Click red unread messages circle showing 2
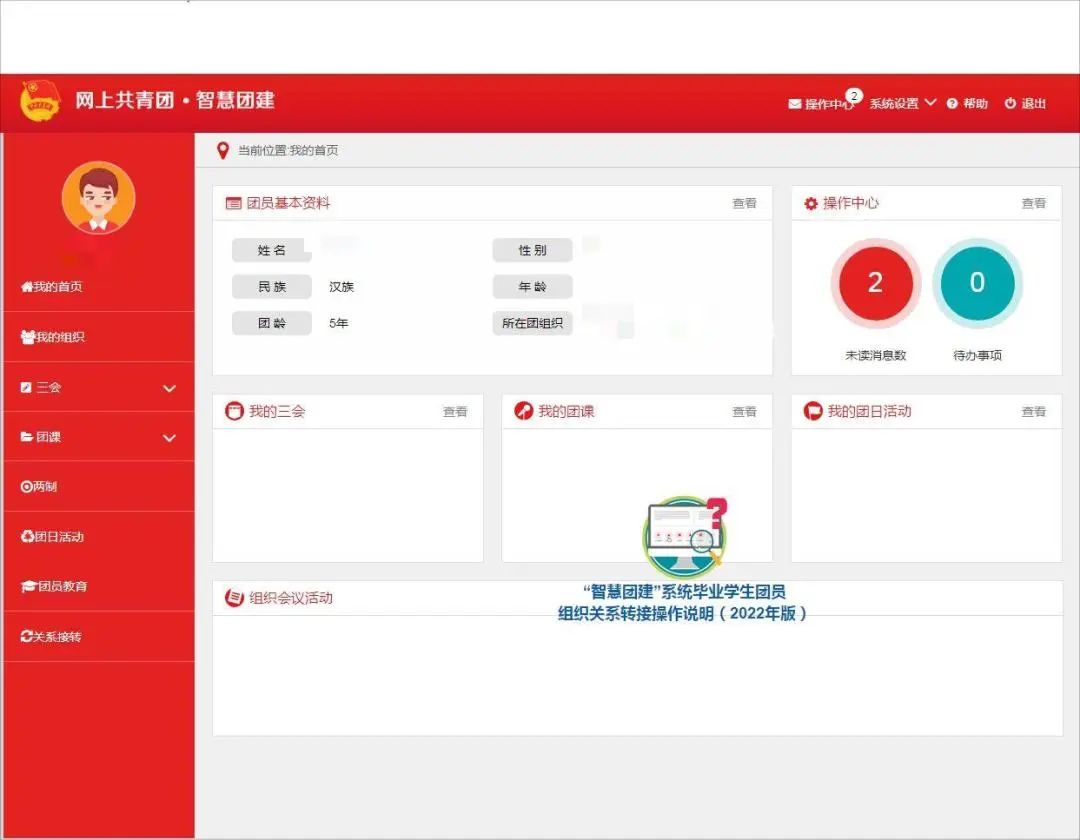 pyautogui.click(x=875, y=283)
